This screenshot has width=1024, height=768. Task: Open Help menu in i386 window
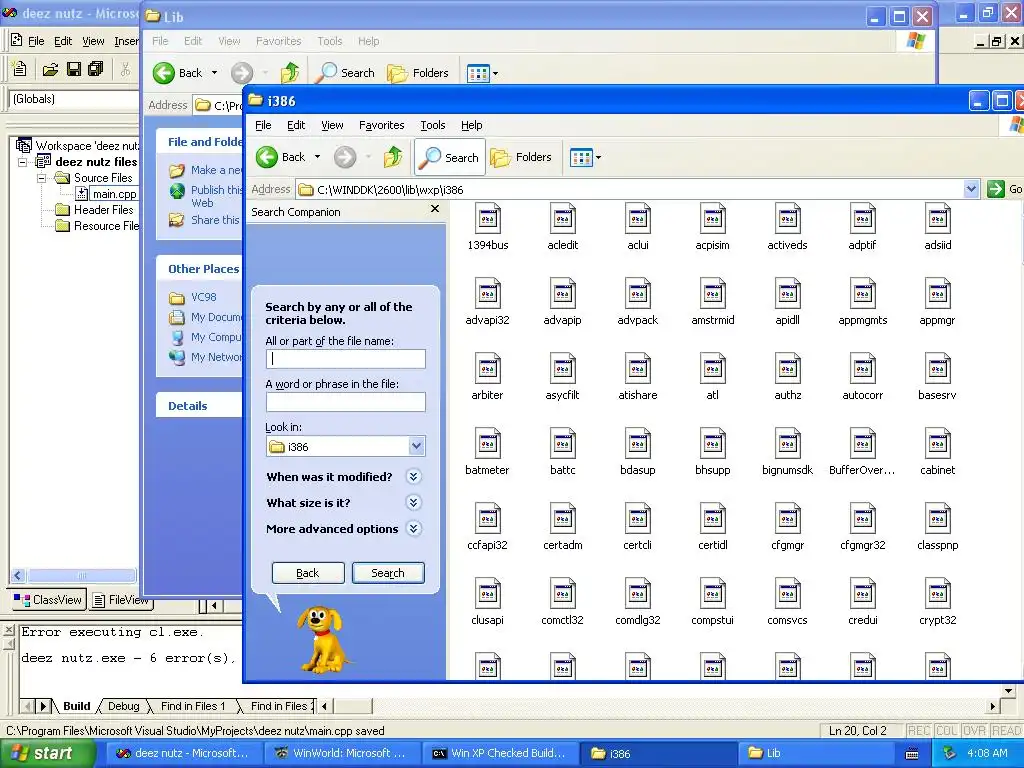click(472, 125)
